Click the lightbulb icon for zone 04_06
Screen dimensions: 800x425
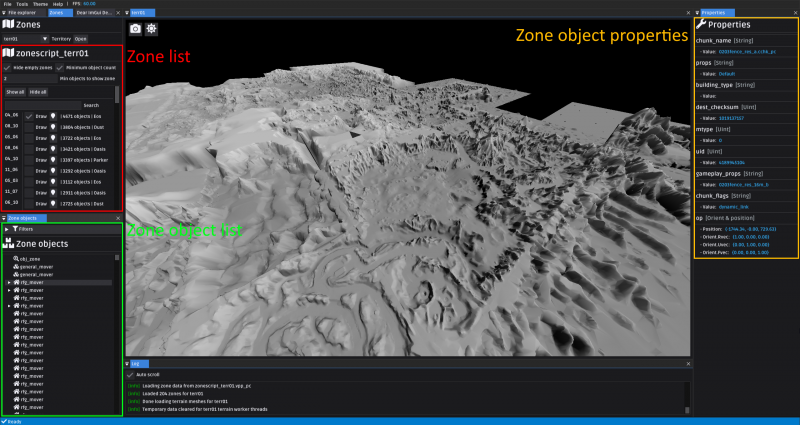click(53, 116)
